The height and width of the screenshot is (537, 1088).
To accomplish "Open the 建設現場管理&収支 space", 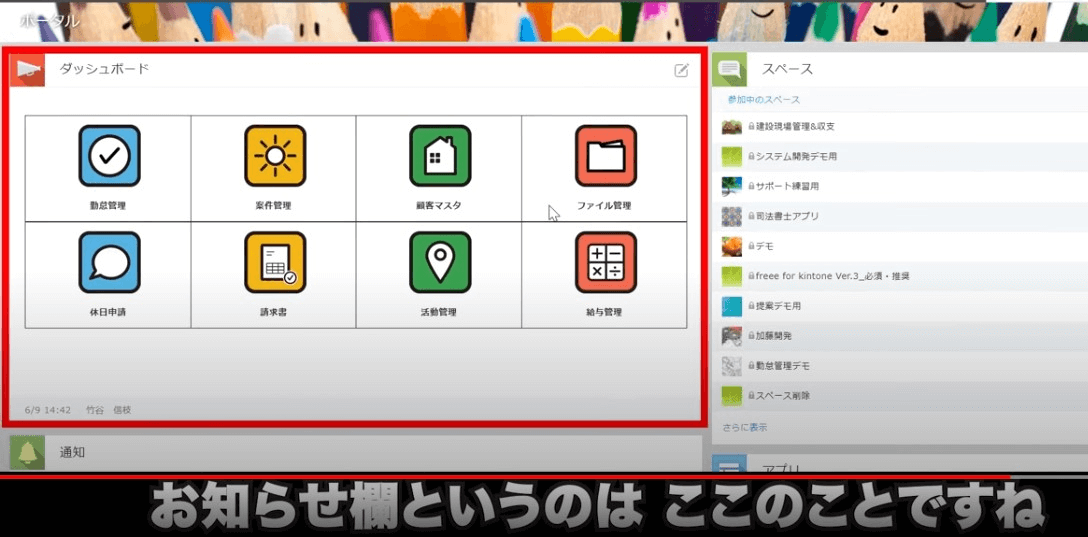I will point(795,127).
